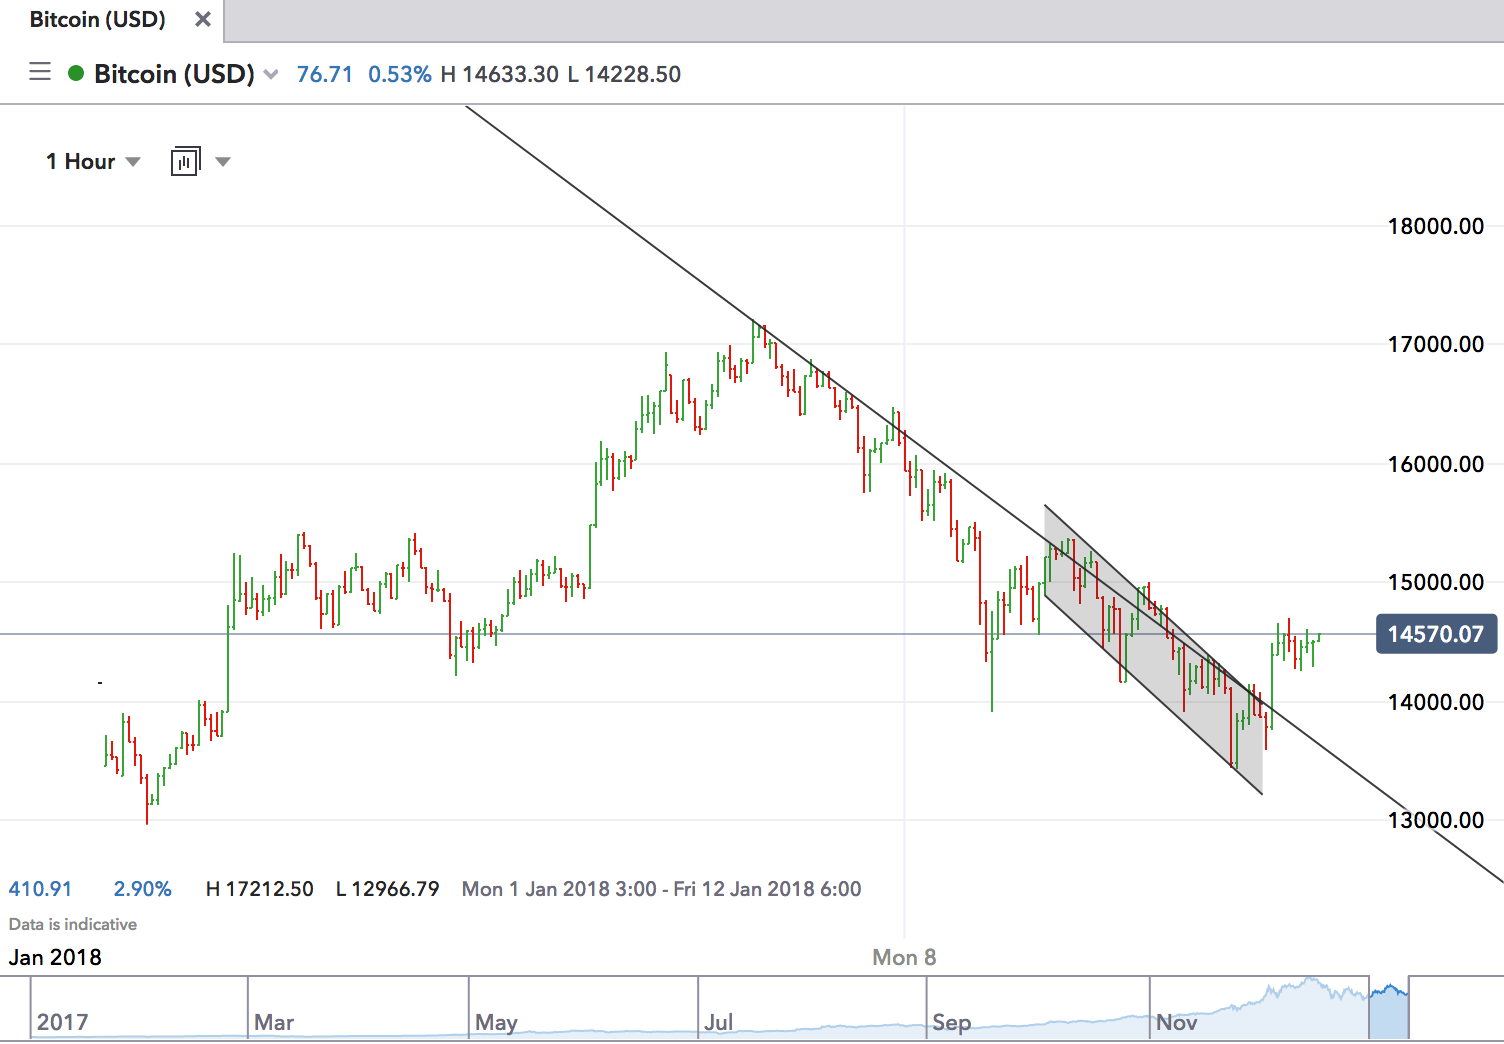Click the Jul marker in timeline navigator
The image size is (1504, 1044).
719,1022
